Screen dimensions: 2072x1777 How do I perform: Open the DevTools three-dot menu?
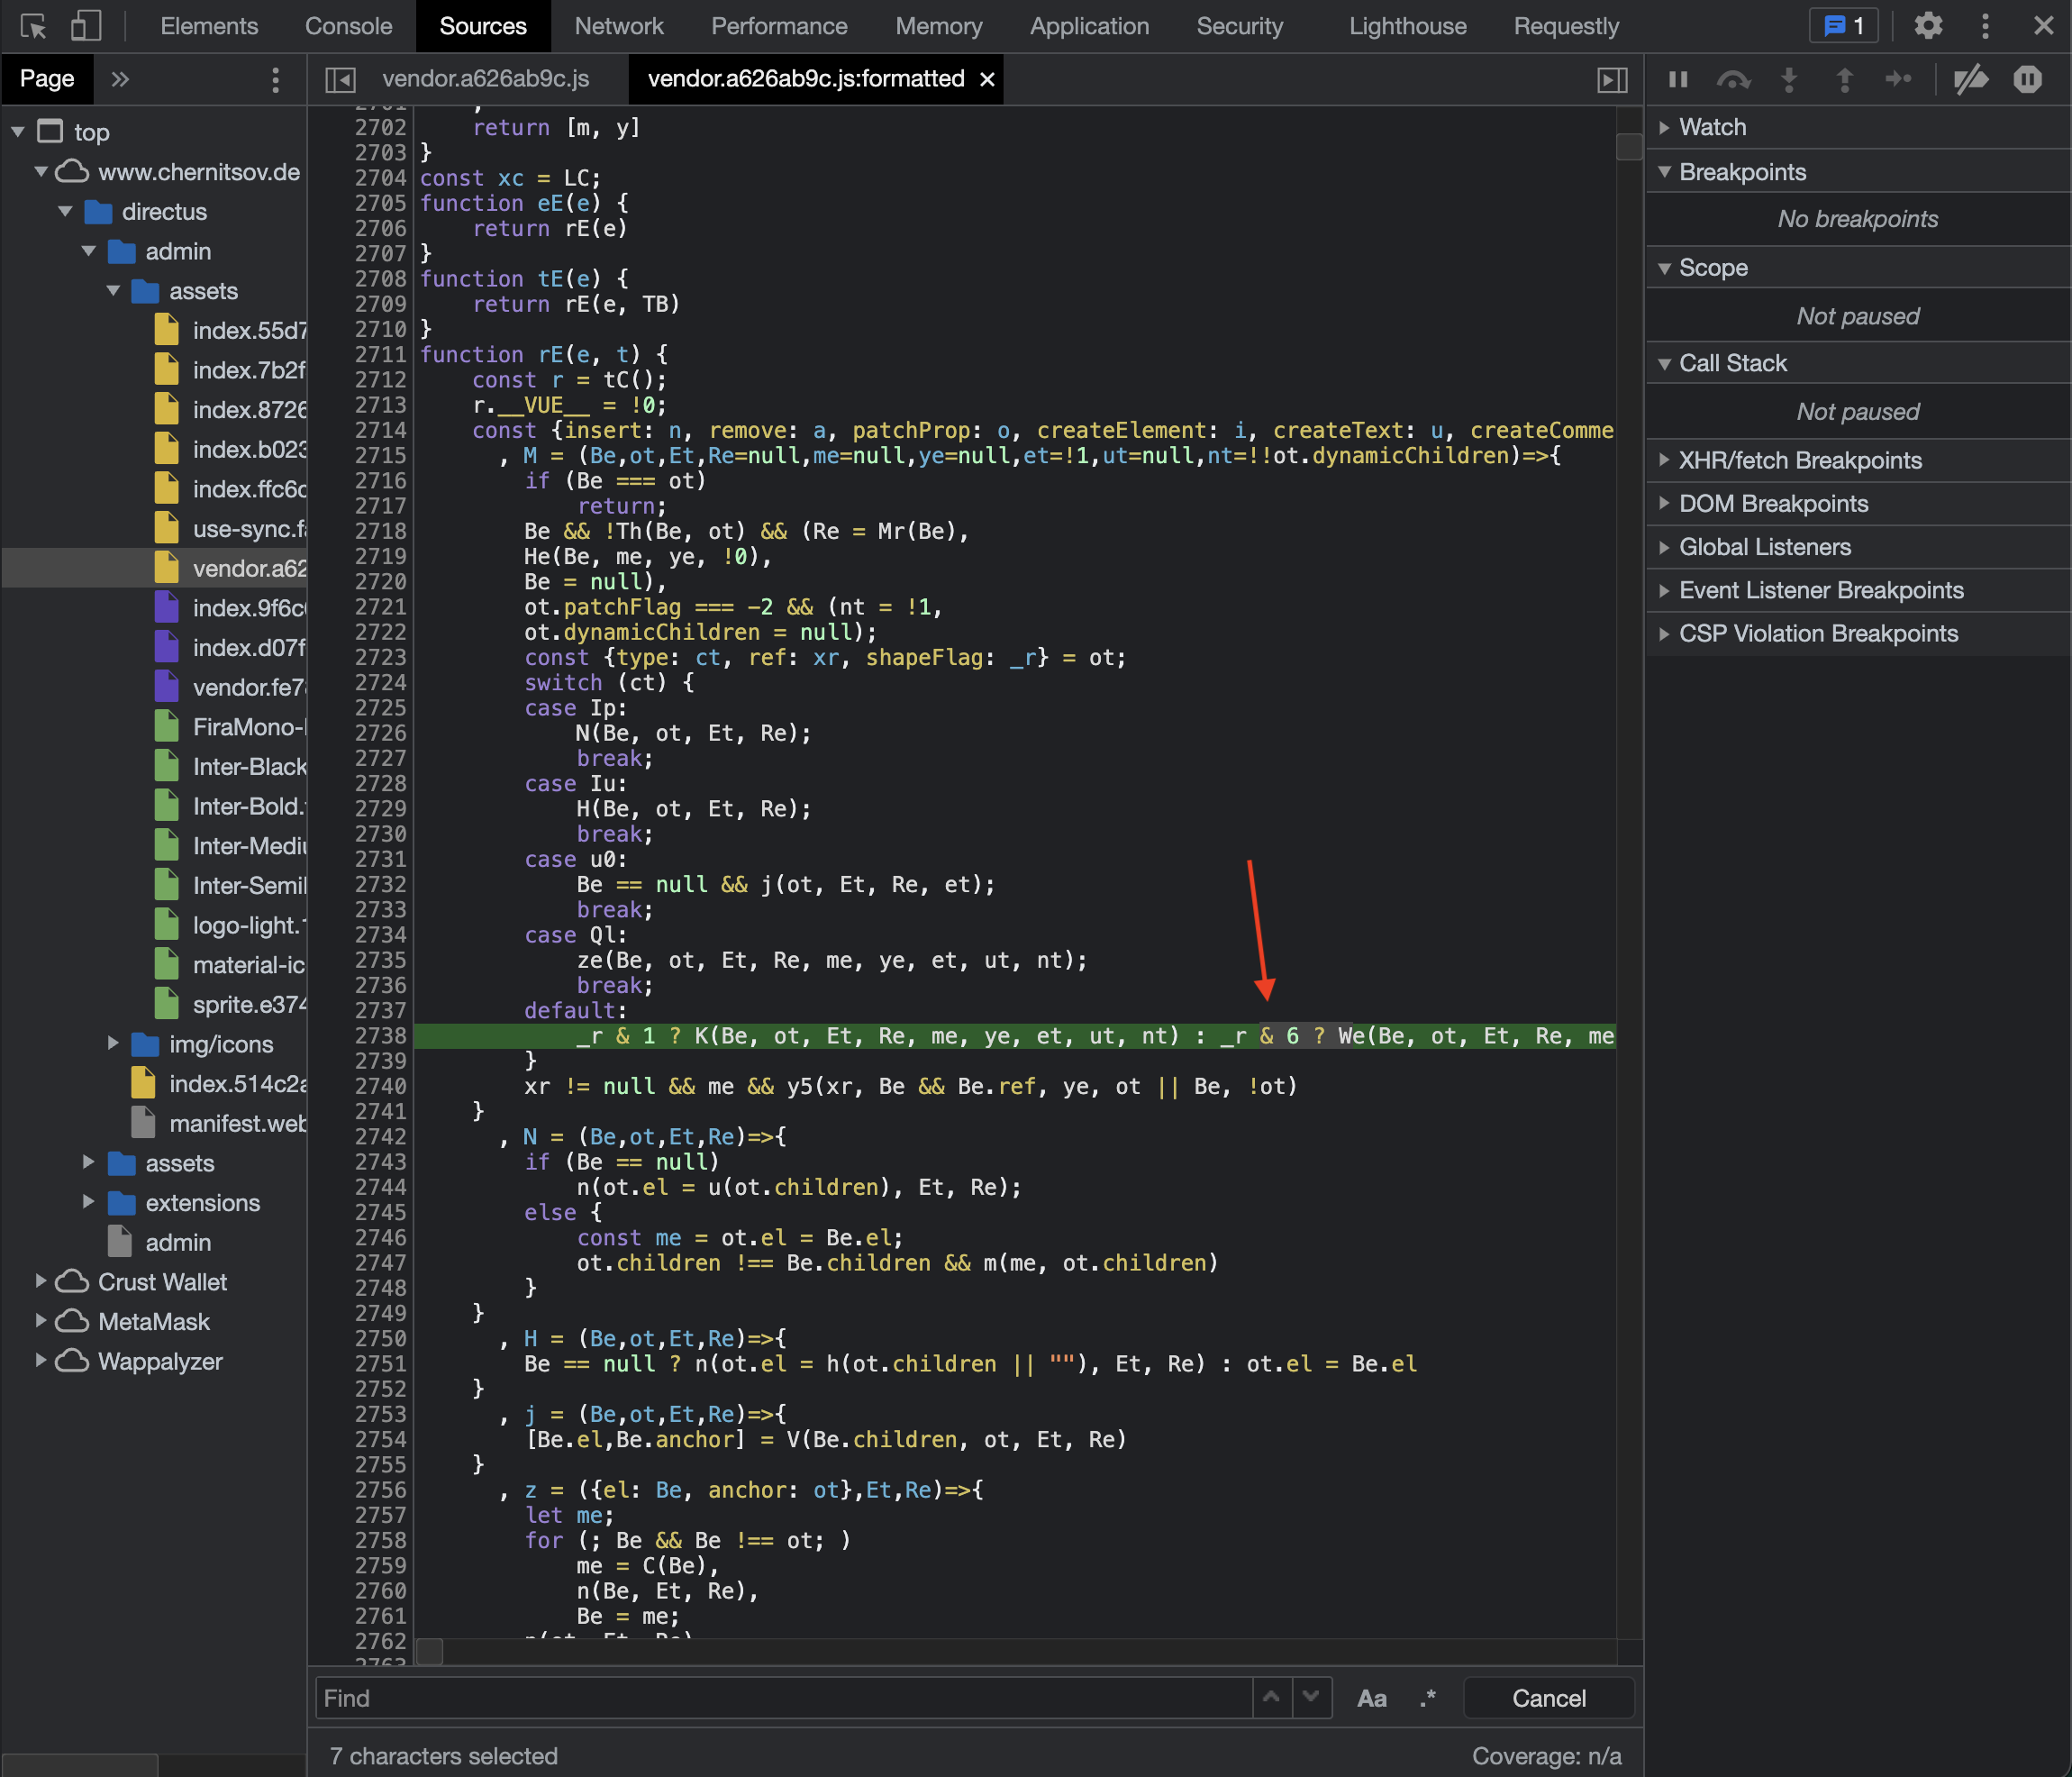1985,26
